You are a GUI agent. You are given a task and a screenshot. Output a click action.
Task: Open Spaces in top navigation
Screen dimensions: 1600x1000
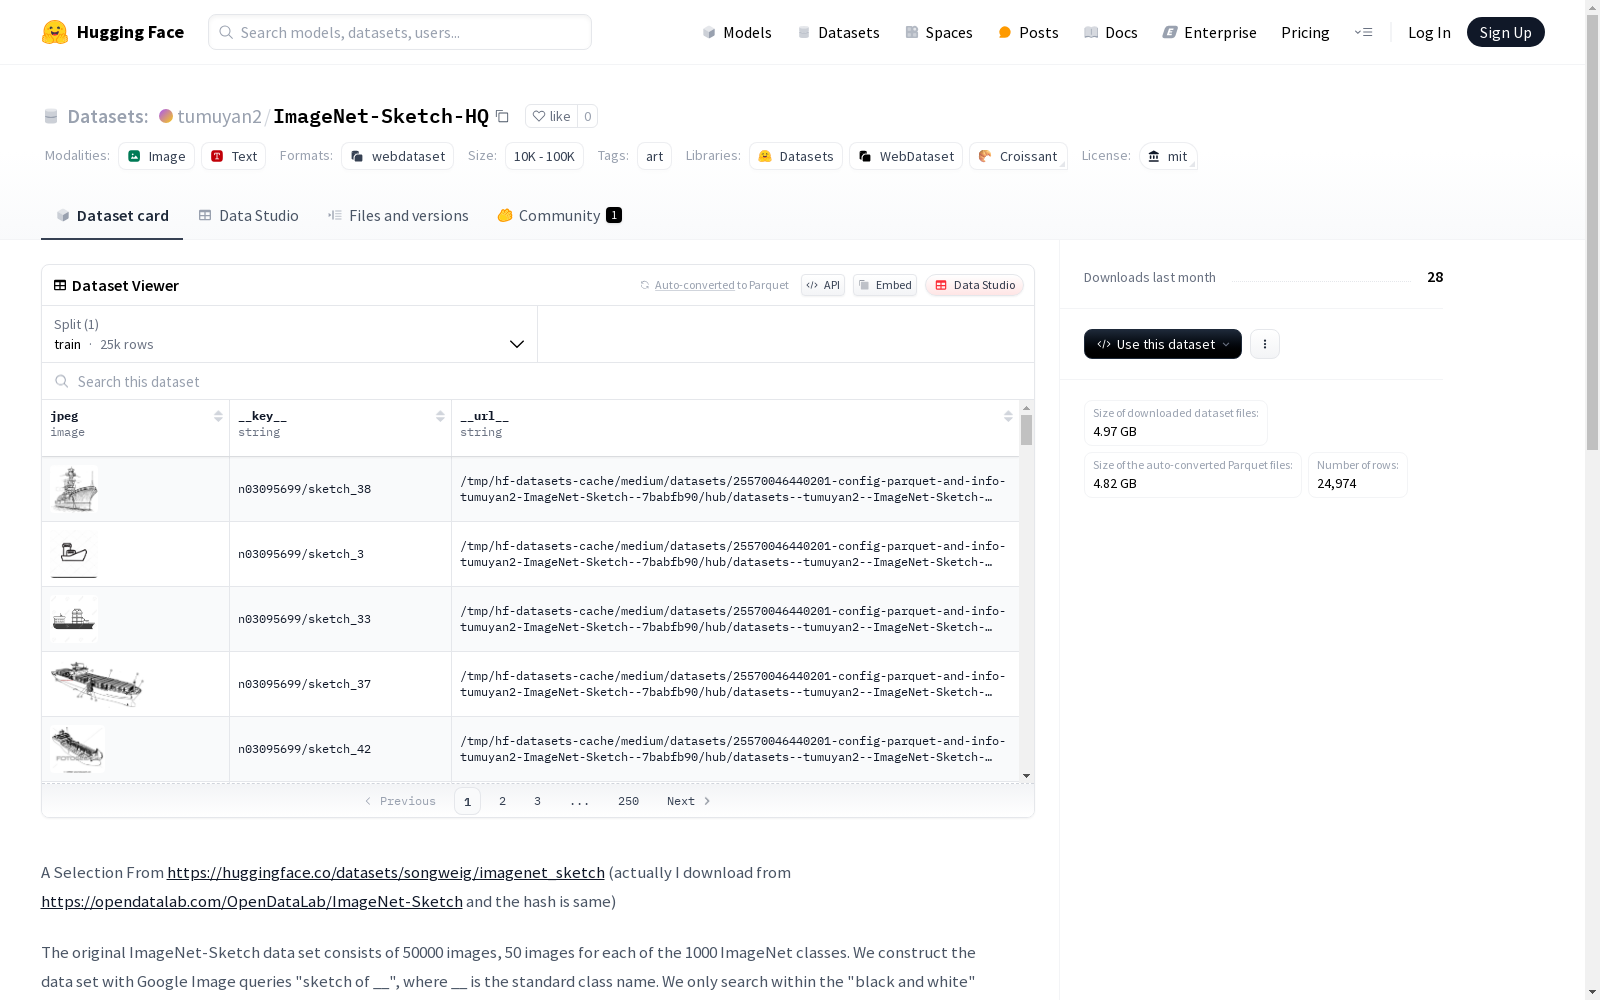click(x=939, y=32)
